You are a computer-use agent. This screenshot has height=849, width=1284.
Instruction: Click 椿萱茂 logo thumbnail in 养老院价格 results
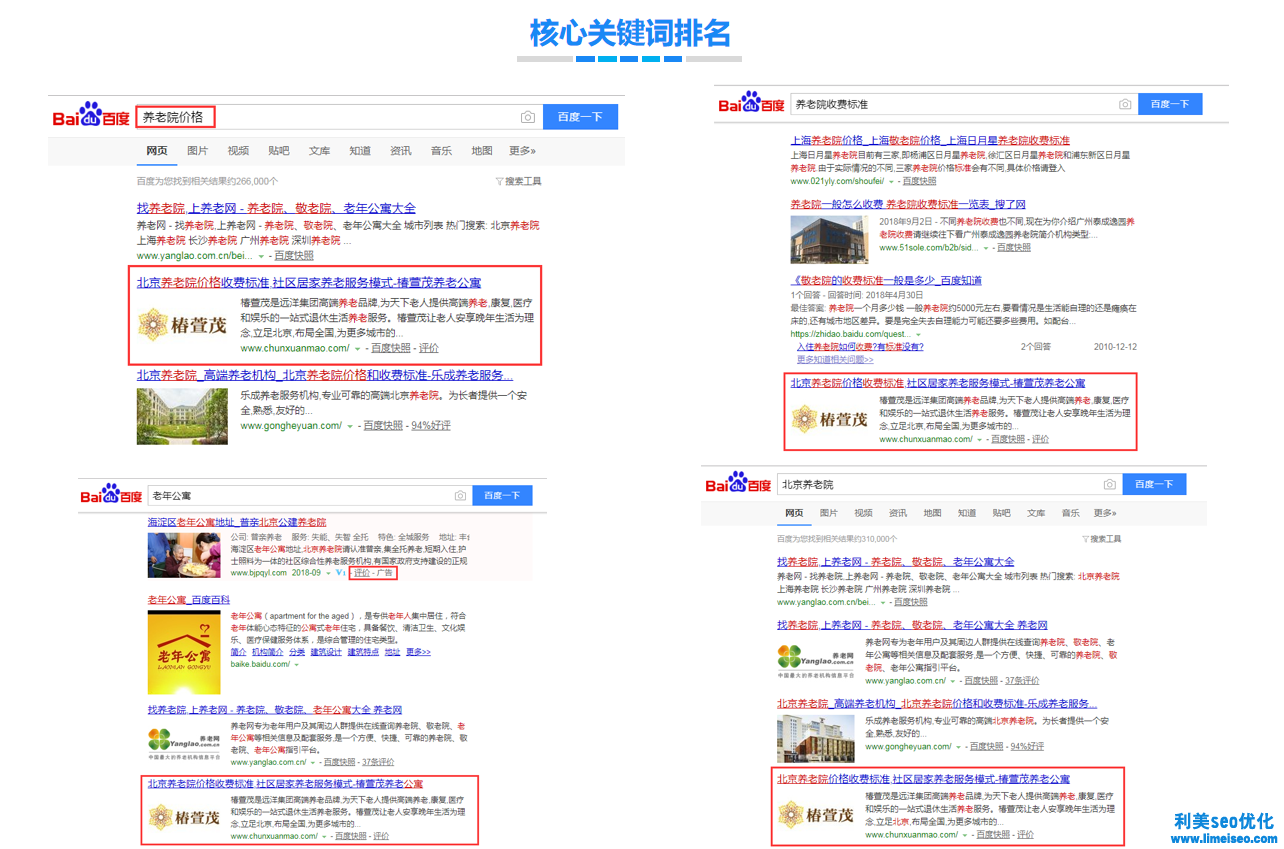point(182,323)
